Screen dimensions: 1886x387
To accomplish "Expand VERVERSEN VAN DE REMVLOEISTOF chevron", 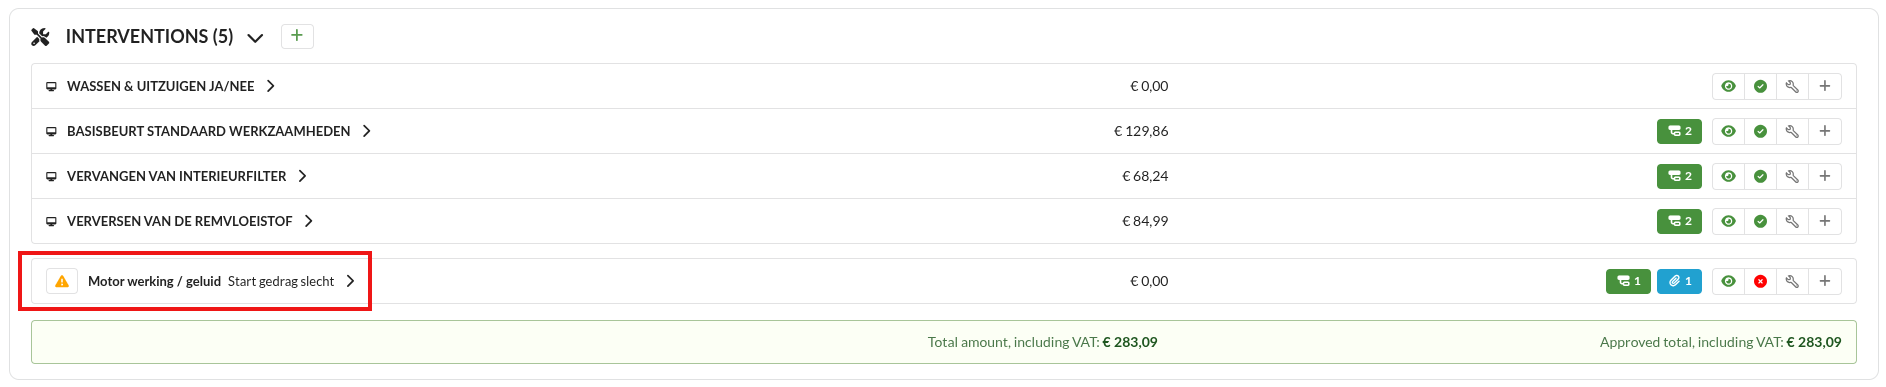I will (309, 221).
